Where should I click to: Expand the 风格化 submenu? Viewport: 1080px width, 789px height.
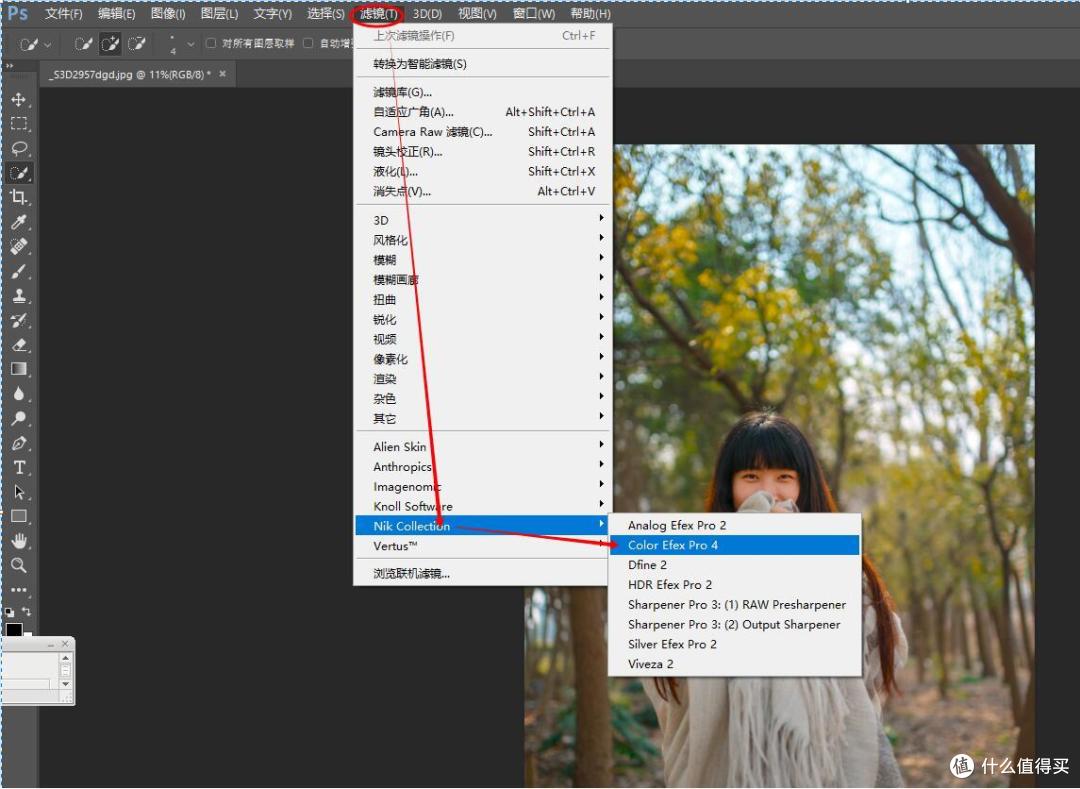tap(482, 240)
